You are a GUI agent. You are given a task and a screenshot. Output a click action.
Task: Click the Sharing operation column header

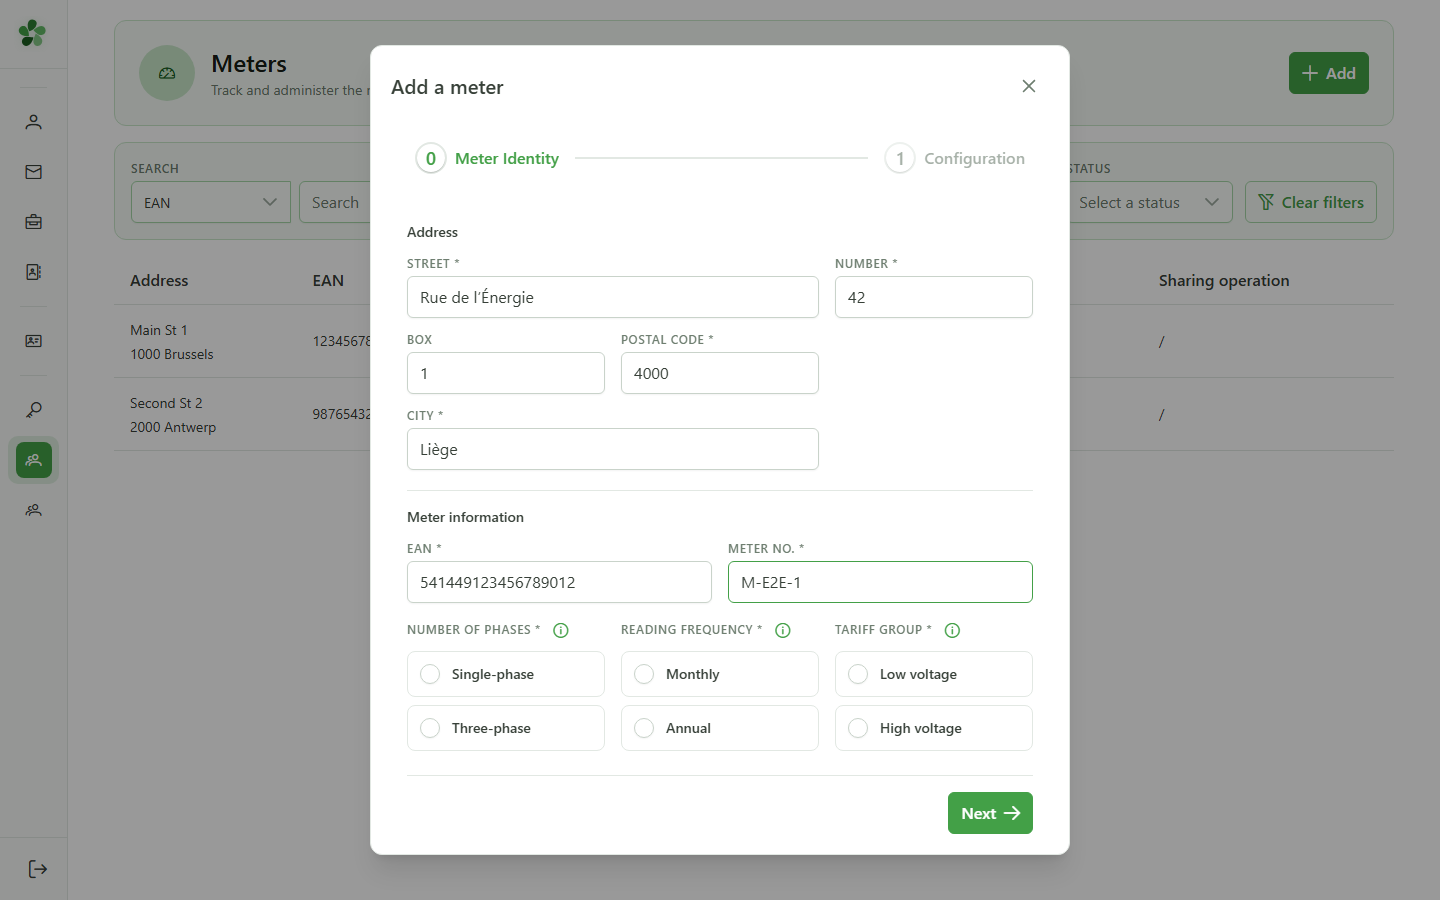coord(1224,281)
